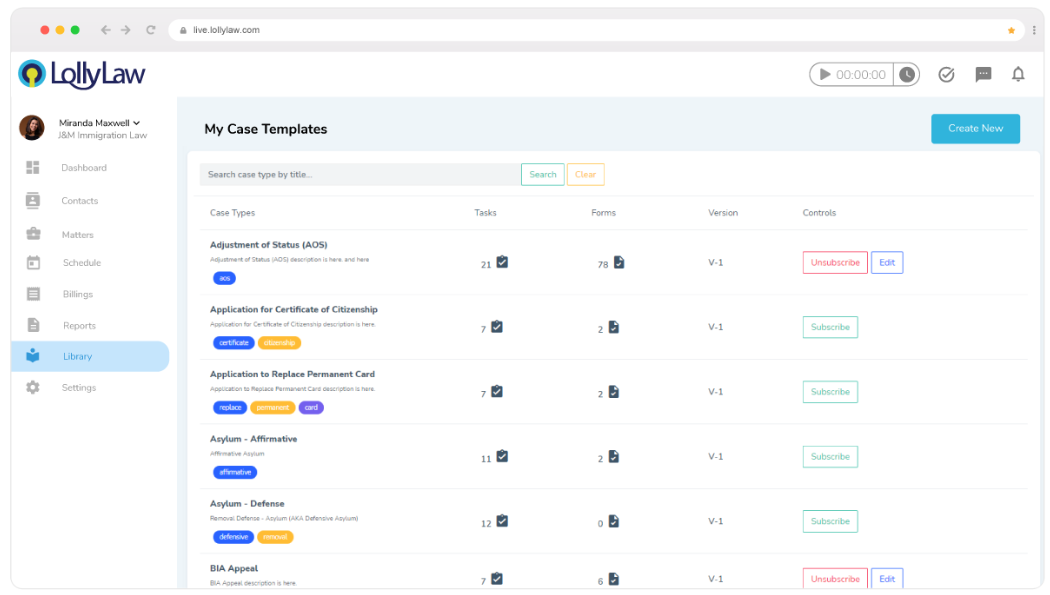Image resolution: width=1050 pixels, height=595 pixels.
Task: Click the 'replace' tag
Action: pyautogui.click(x=230, y=408)
